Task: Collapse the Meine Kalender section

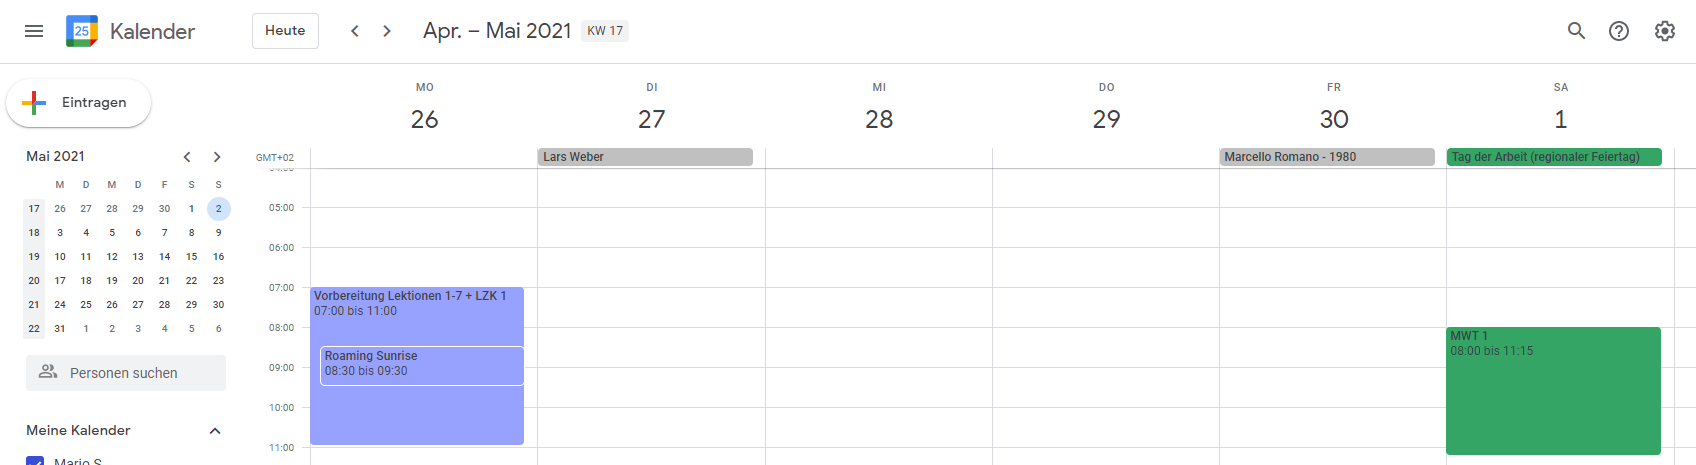Action: (214, 431)
